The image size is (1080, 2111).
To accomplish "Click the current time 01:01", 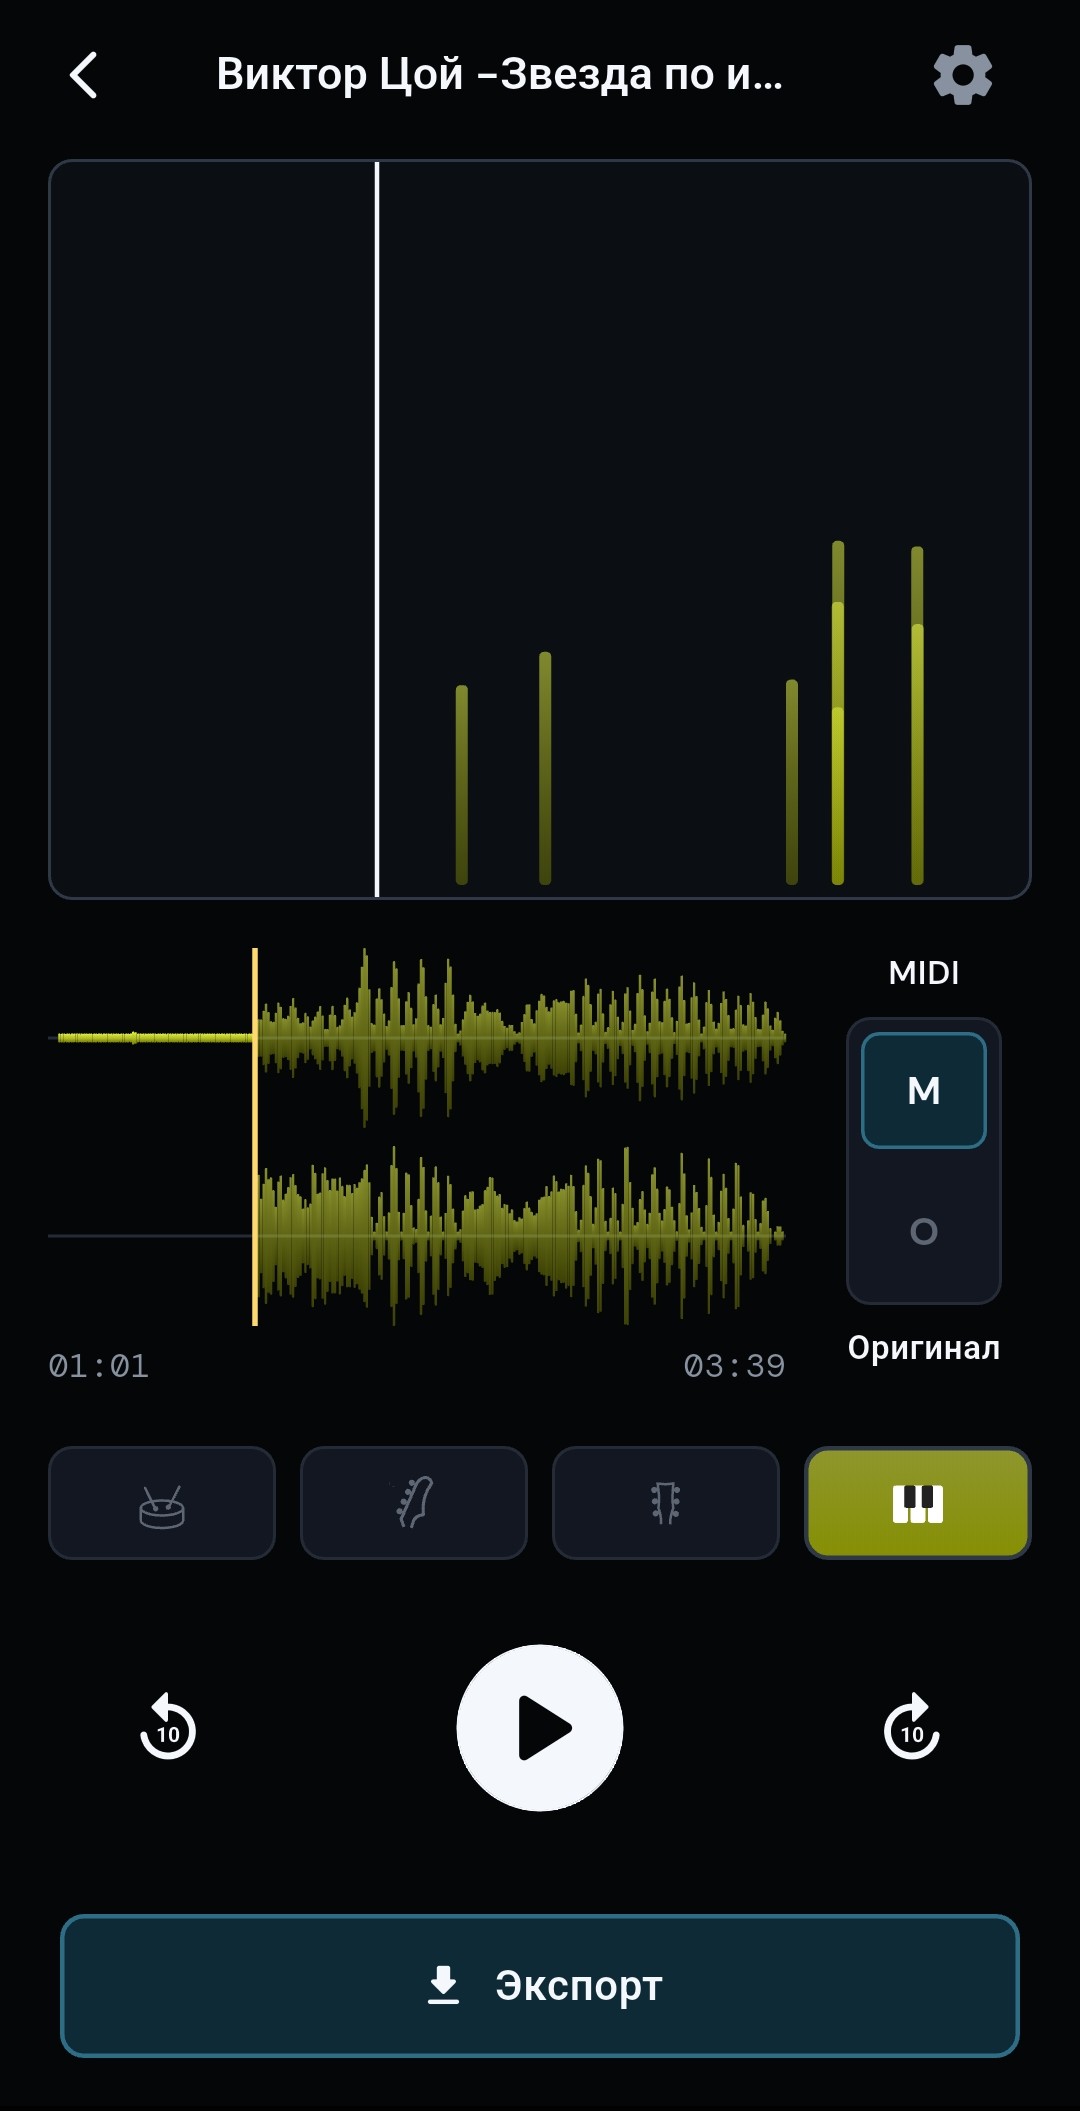I will tap(98, 1365).
